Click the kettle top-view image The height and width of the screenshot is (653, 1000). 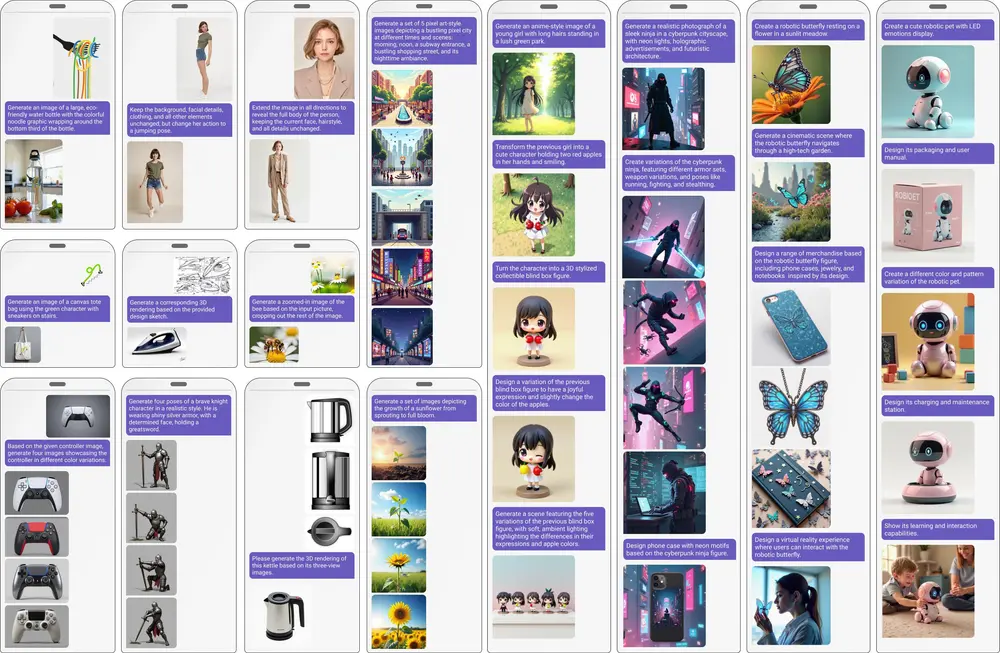[329, 531]
